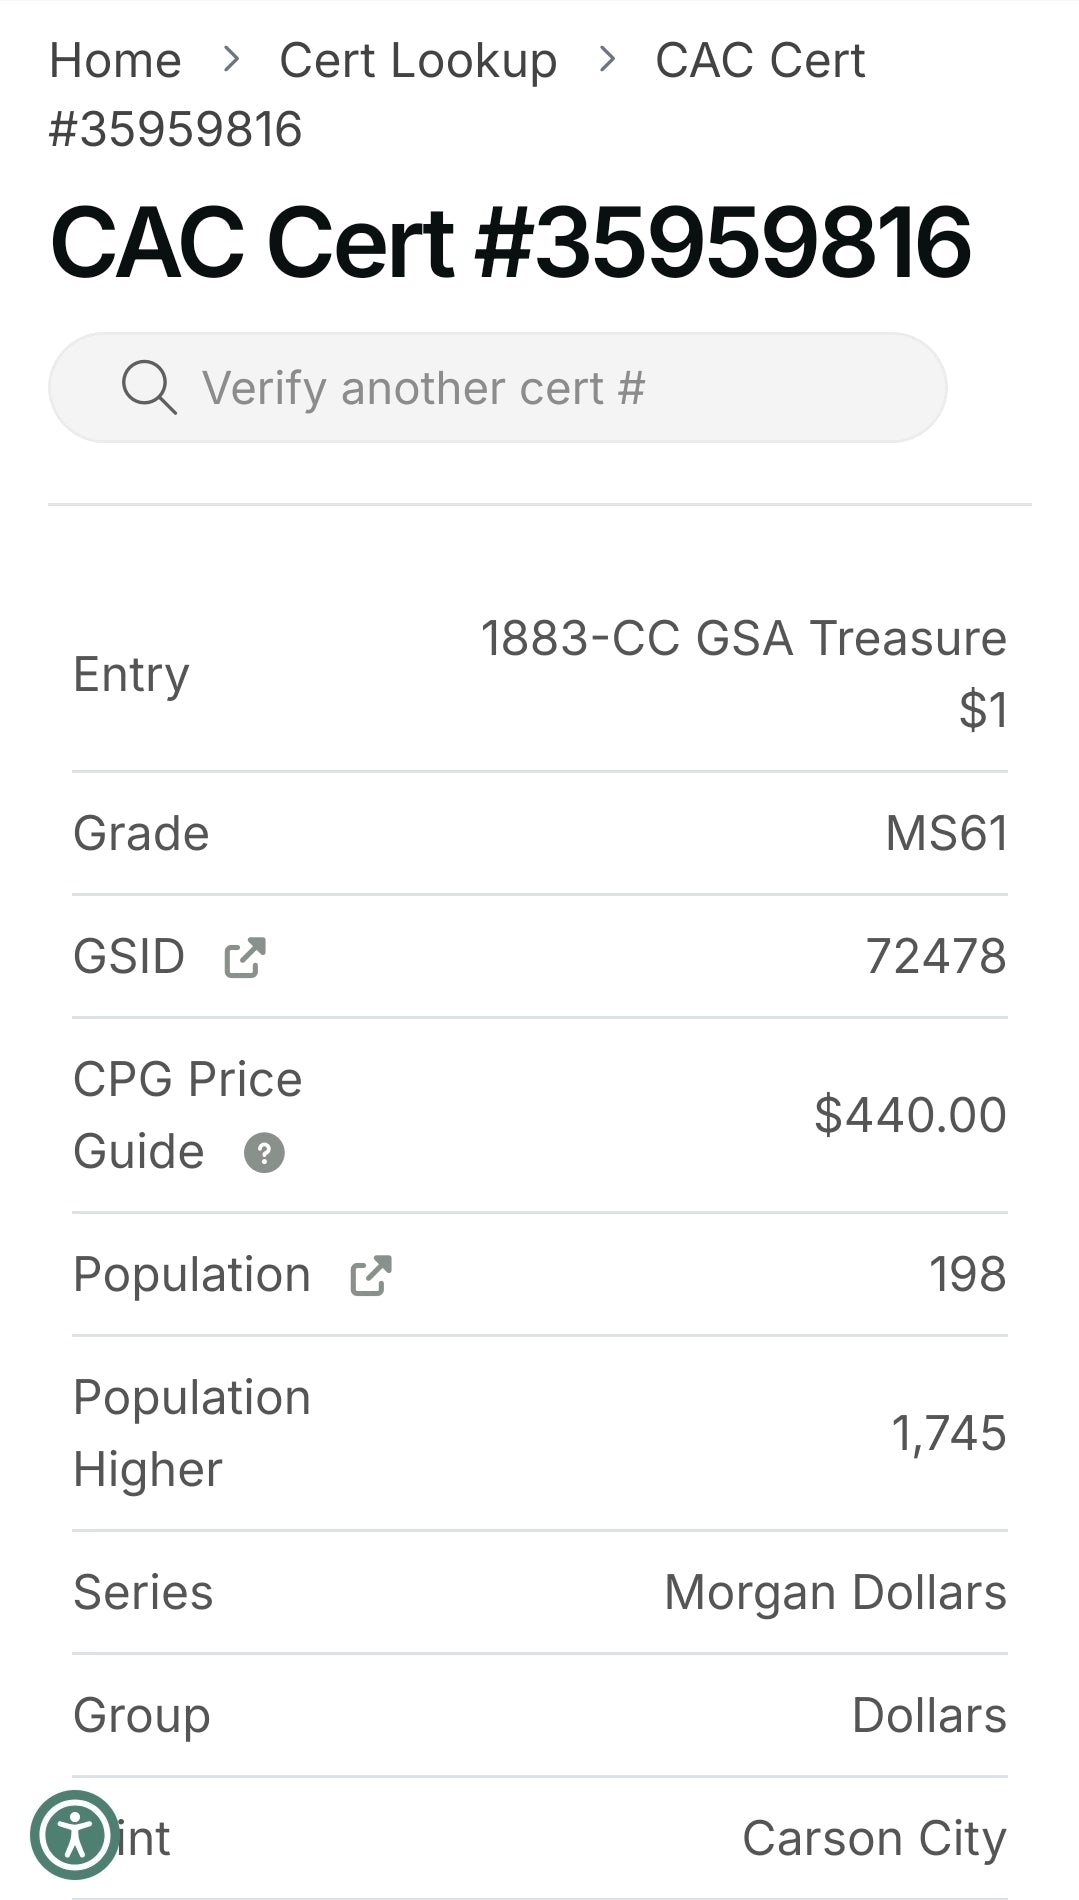The height and width of the screenshot is (1900, 1079).
Task: Click the 1883-CC GSA Treasure $1 entry
Action: [x=743, y=674]
